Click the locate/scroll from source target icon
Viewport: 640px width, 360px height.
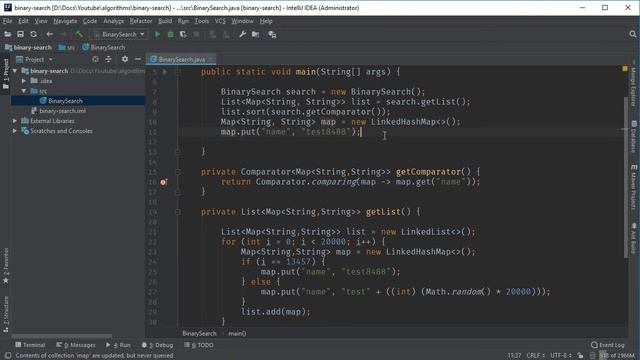click(x=95, y=59)
